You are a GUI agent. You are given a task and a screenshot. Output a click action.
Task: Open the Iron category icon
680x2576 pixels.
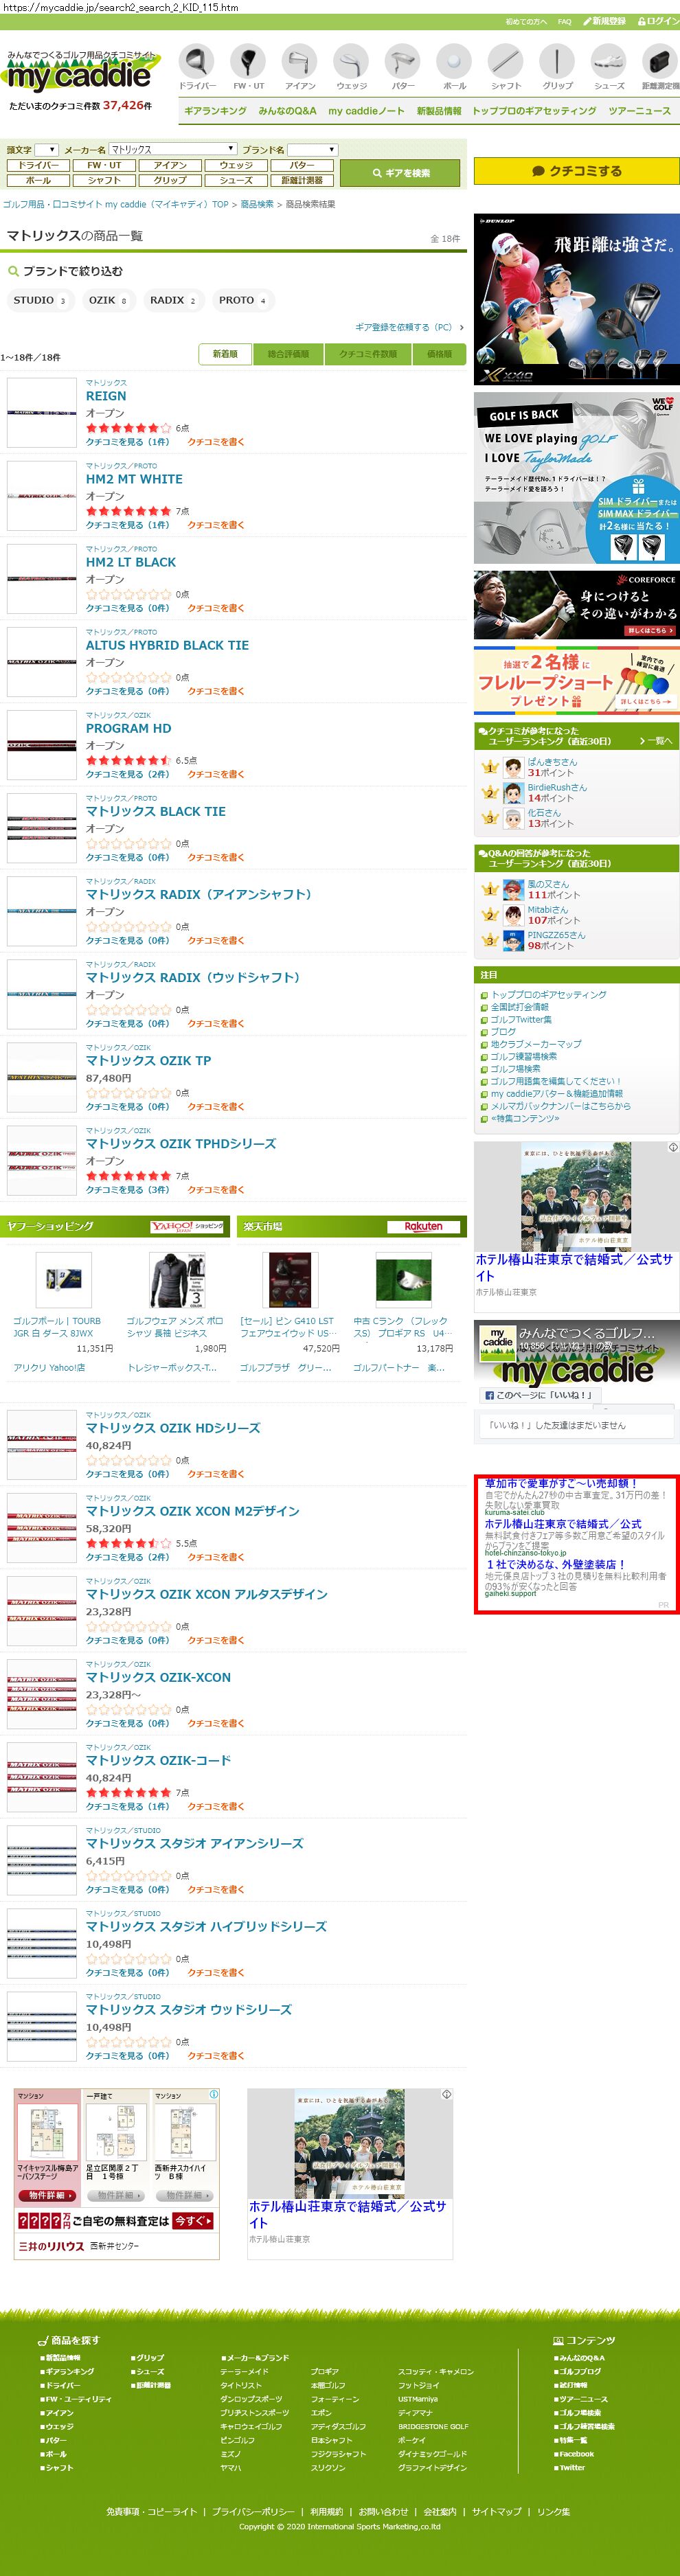[300, 67]
